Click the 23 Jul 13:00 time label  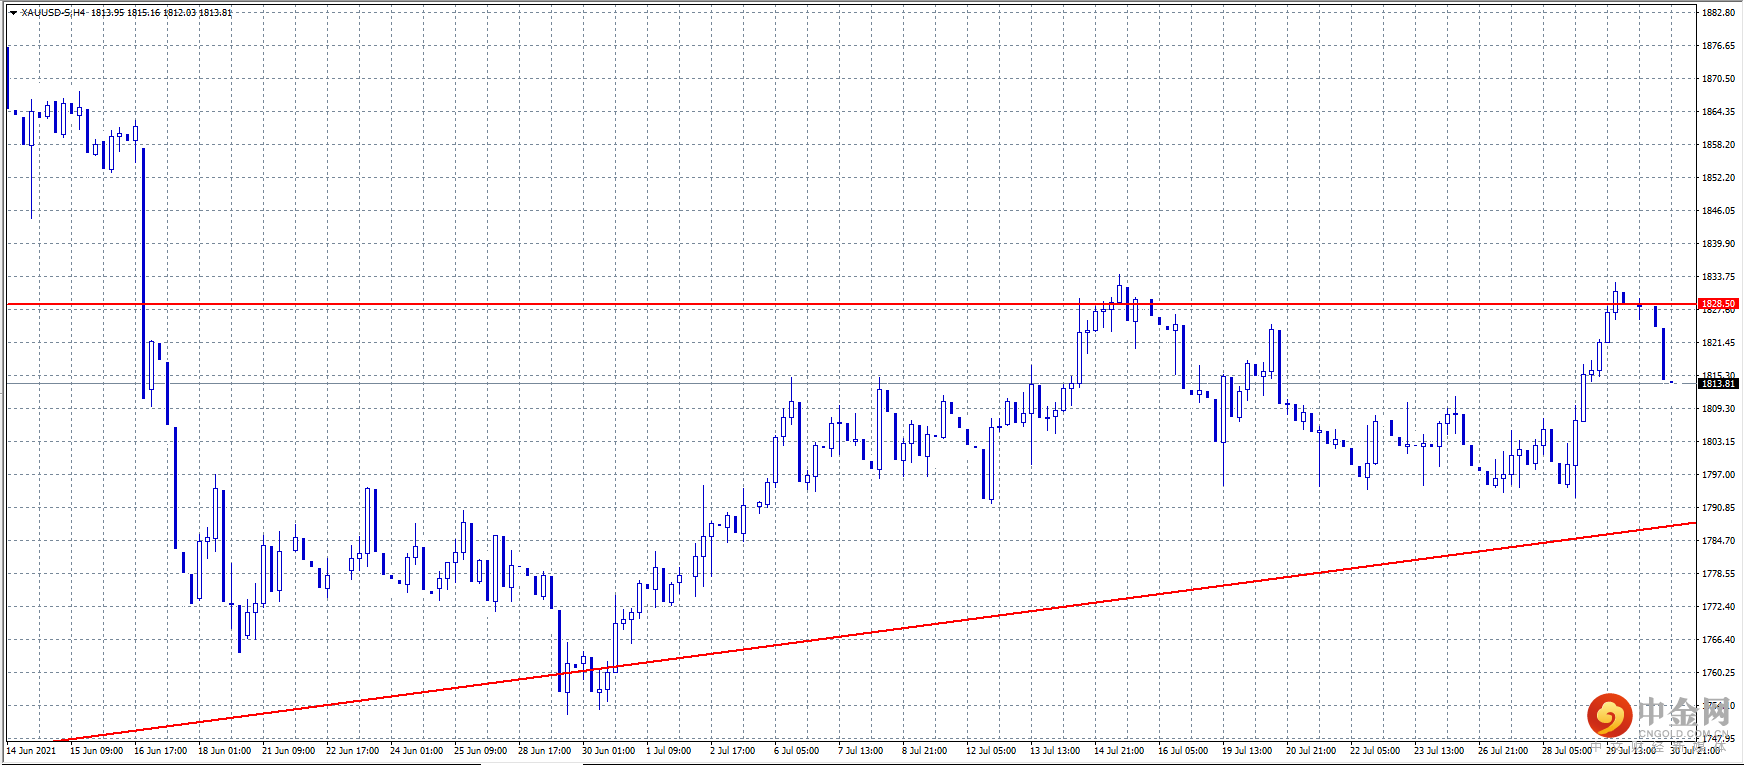1439,751
